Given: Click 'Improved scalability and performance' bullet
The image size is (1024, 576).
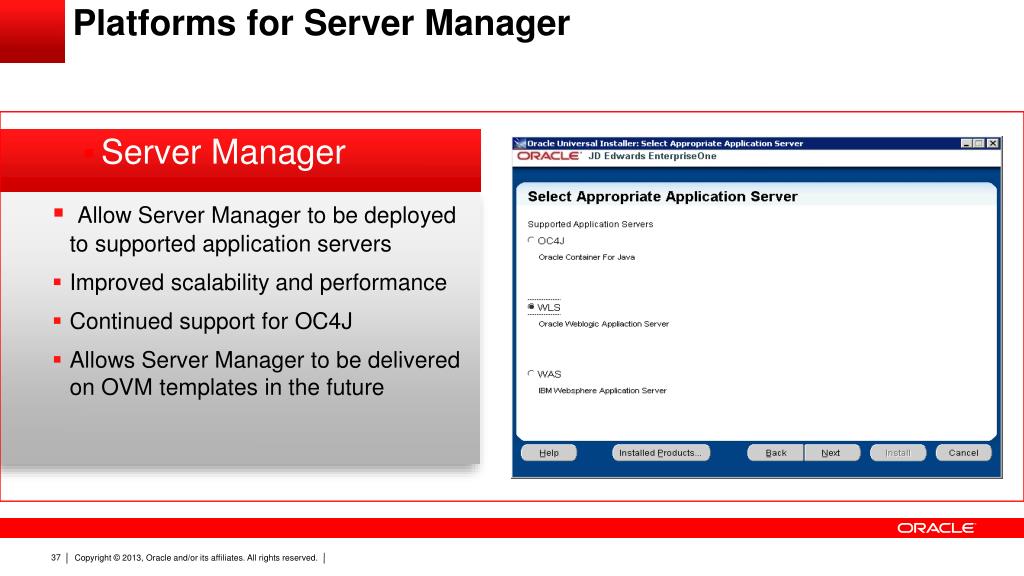Looking at the screenshot, I should click(x=258, y=283).
